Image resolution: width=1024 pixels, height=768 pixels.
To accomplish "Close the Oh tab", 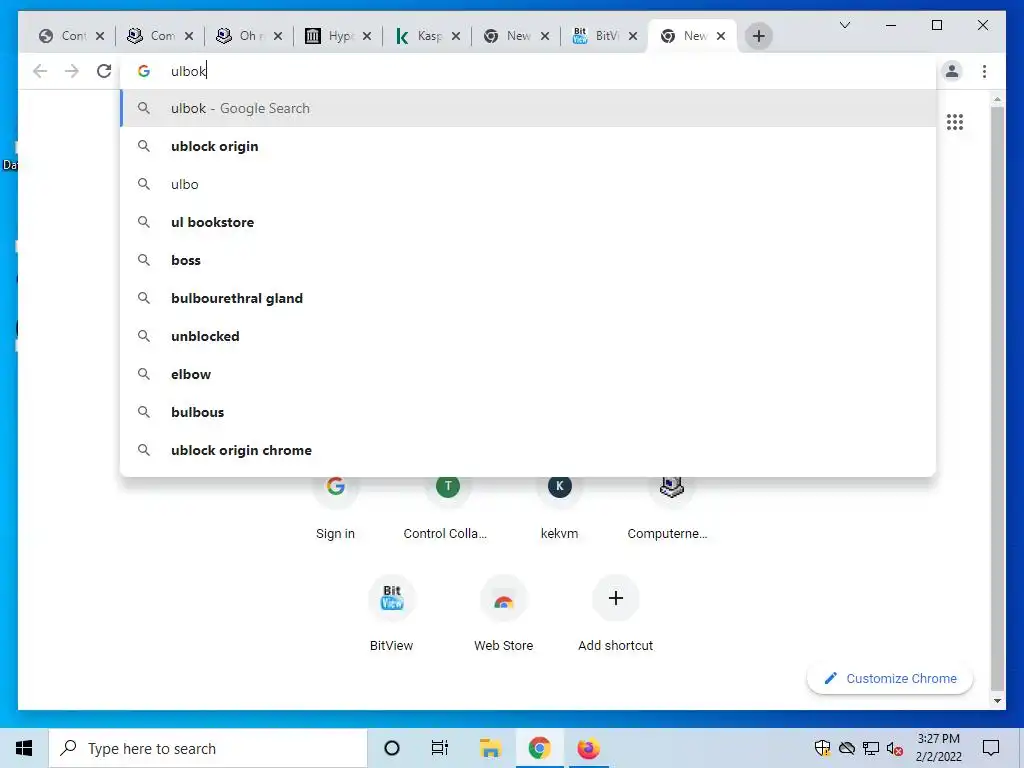I will [x=278, y=36].
